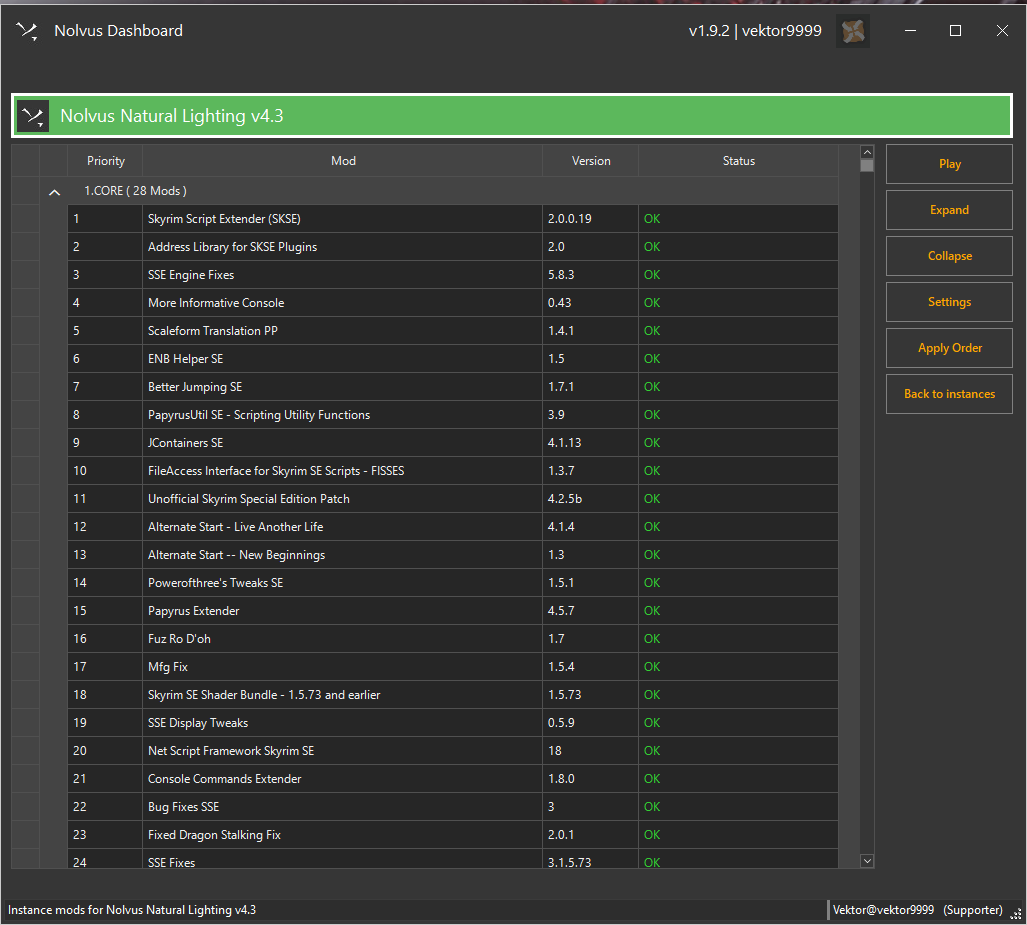This screenshot has height=925, width=1027.
Task: Click the scrollbar up arrow
Action: [867, 152]
